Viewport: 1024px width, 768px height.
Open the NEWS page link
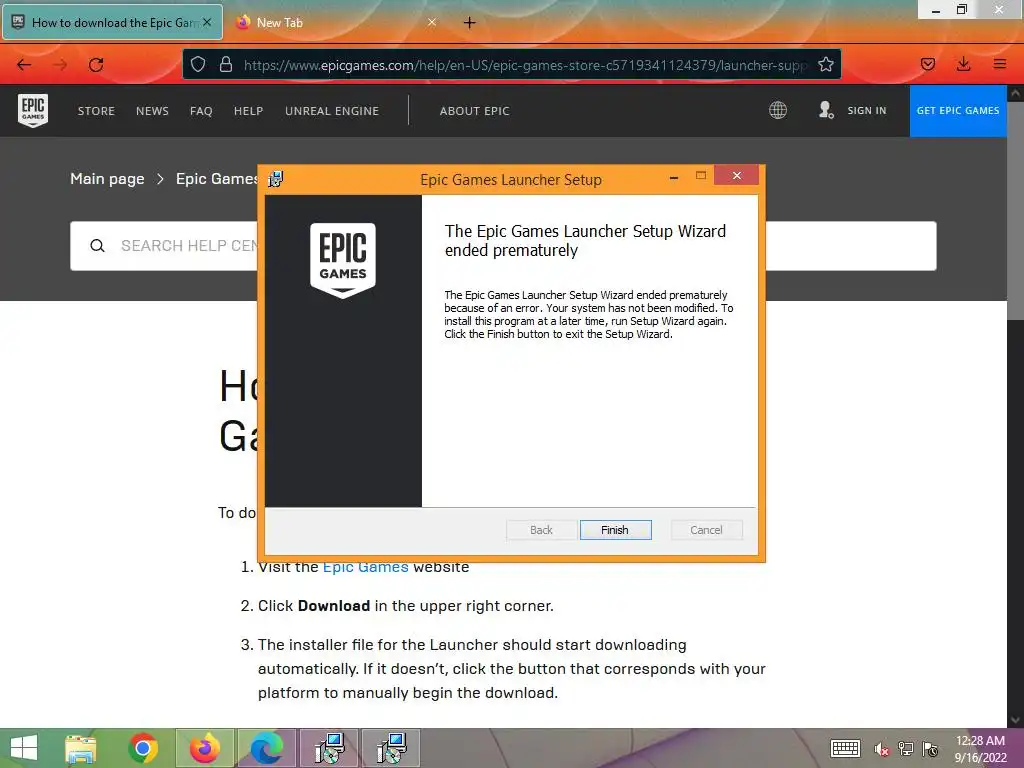coord(152,111)
